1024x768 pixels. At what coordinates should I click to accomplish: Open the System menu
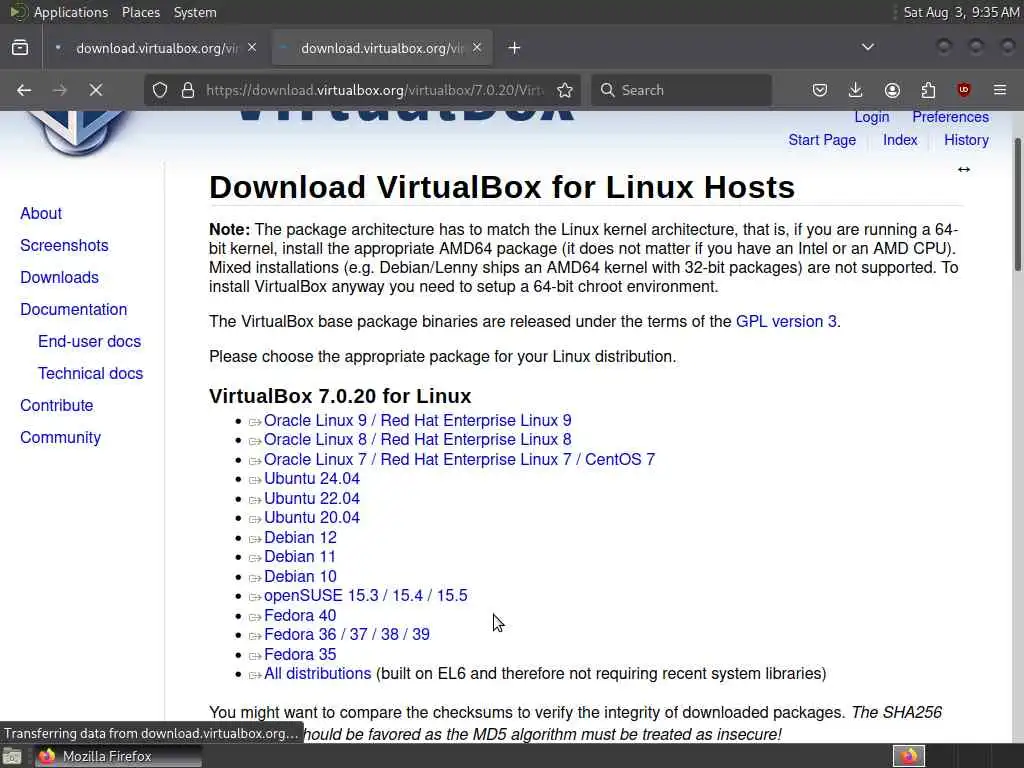click(x=195, y=12)
